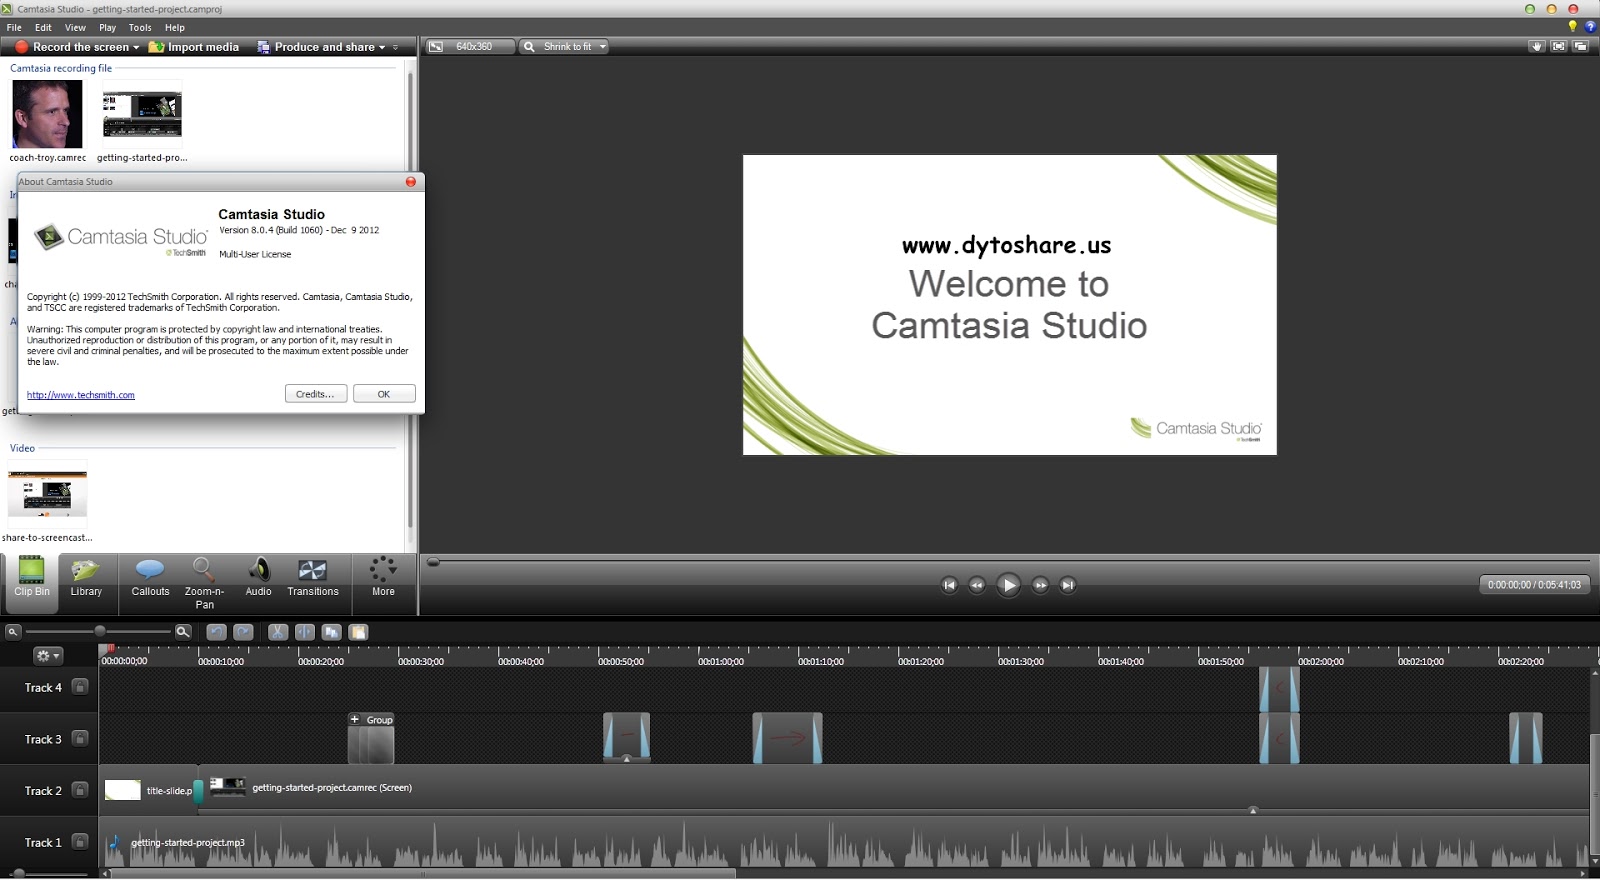
Task: Open the toolbar options arrow after Produce and share
Action: pyautogui.click(x=396, y=47)
